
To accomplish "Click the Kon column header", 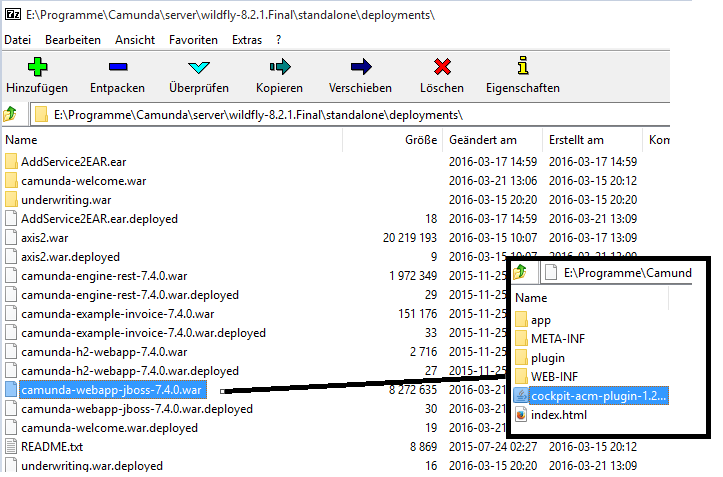I will coord(658,140).
